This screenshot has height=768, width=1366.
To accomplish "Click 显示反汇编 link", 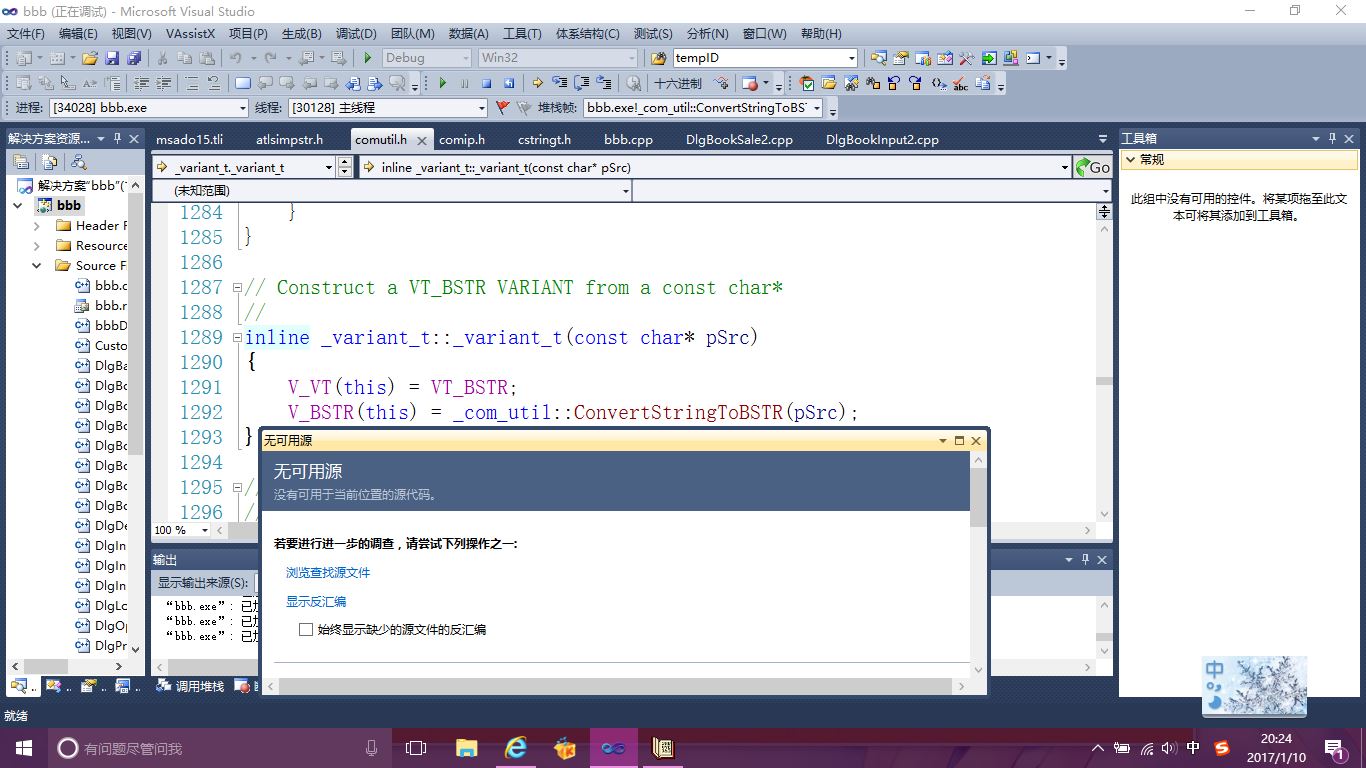I will 316,602.
